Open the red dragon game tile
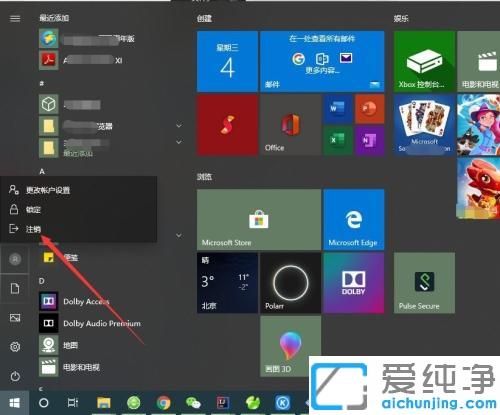The height and width of the screenshot is (415, 500). click(478, 188)
